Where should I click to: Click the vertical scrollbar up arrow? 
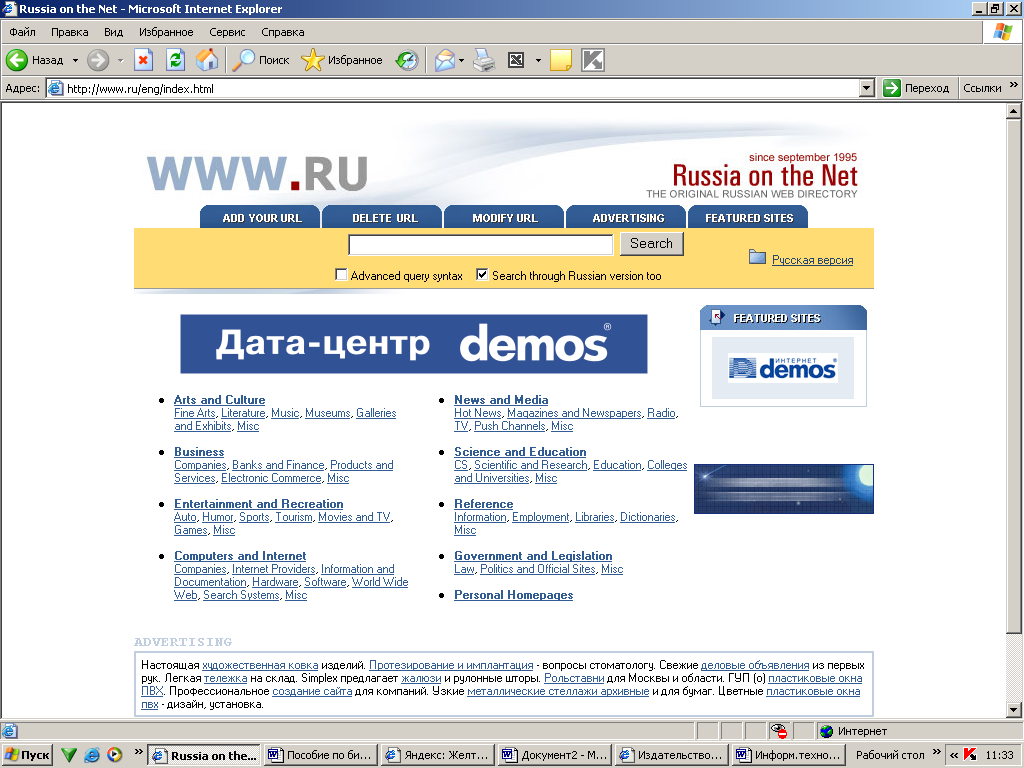click(x=1014, y=111)
